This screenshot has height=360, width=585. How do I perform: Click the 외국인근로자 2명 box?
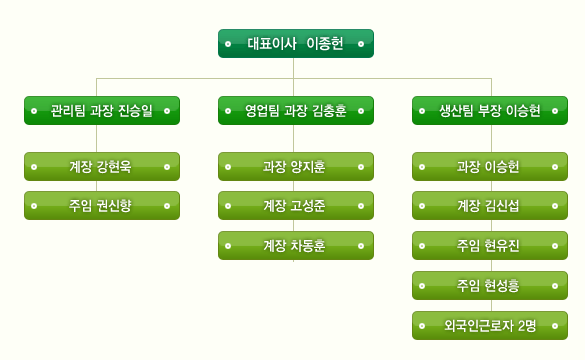490,326
